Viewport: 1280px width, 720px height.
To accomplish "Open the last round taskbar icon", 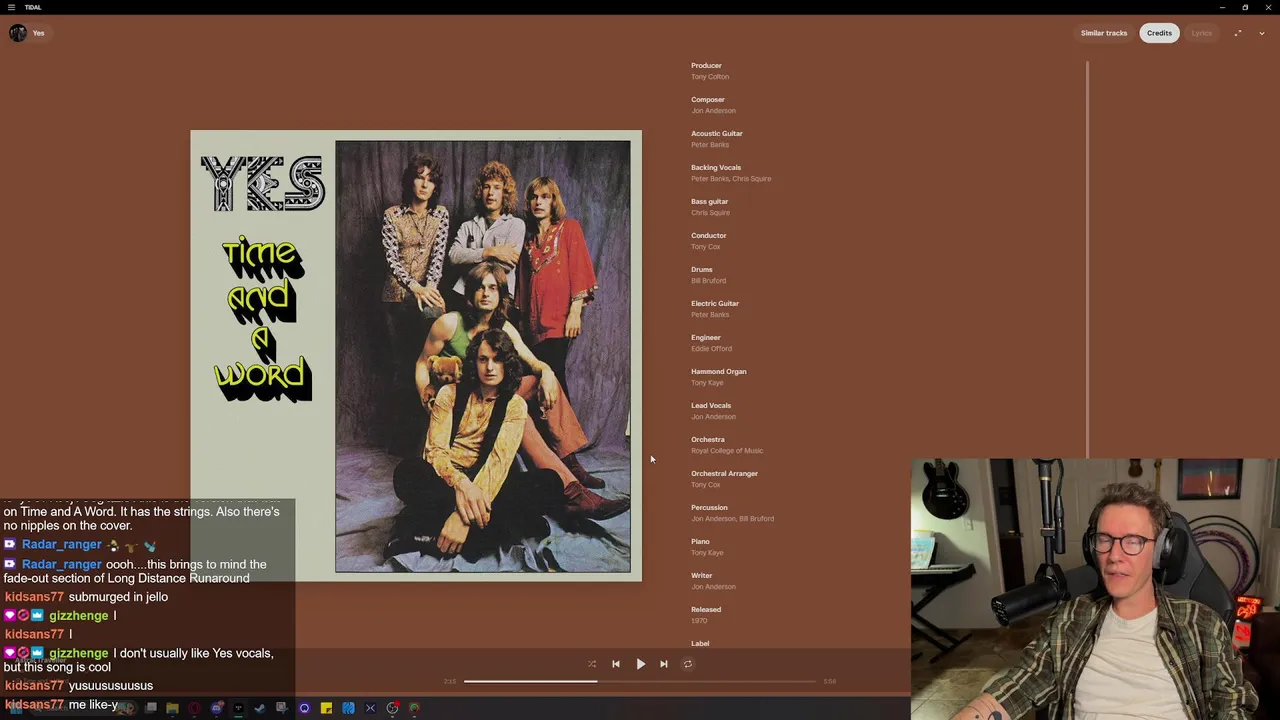I will click(414, 708).
